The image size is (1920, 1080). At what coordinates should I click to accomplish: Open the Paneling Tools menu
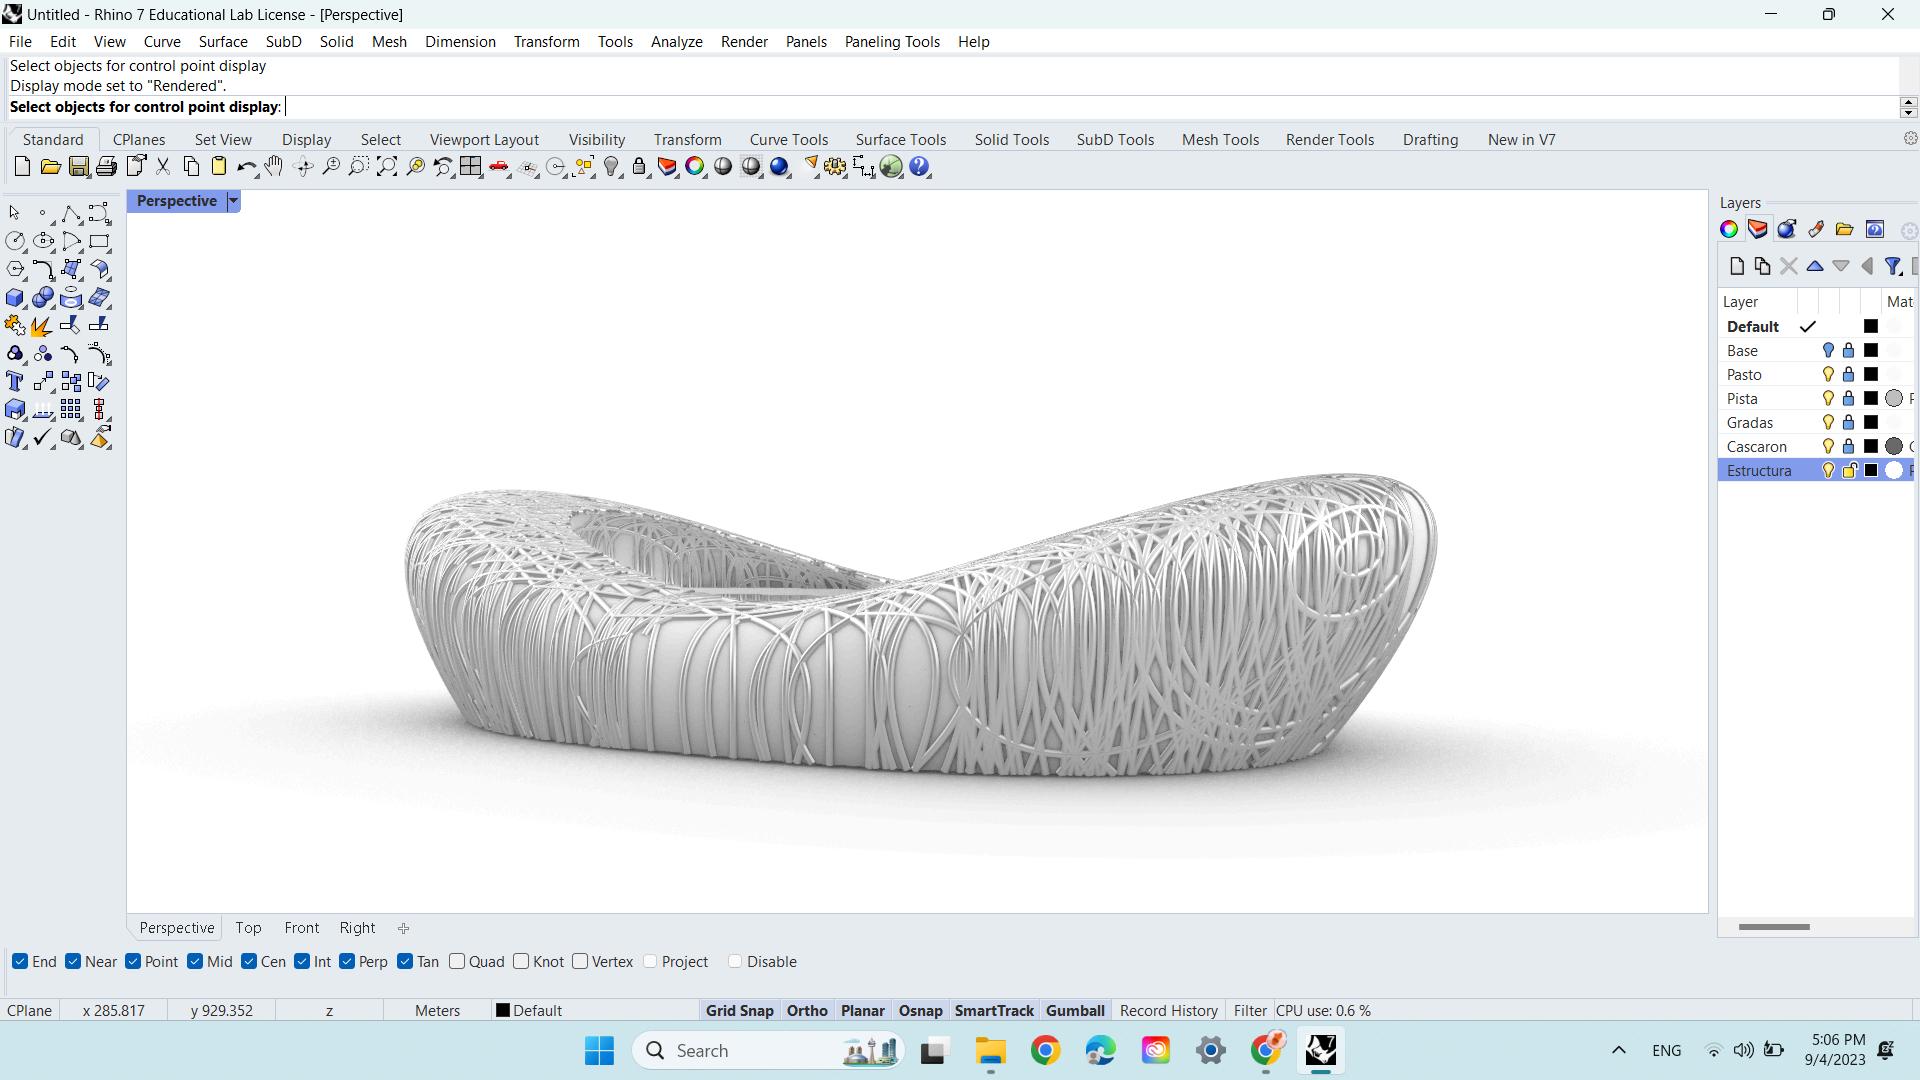[x=891, y=41]
